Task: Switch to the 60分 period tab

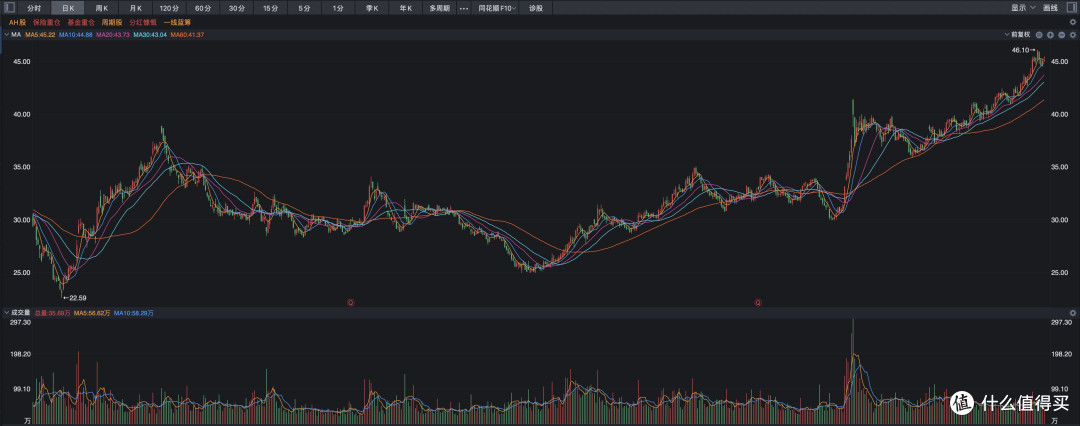Action: click(x=203, y=8)
